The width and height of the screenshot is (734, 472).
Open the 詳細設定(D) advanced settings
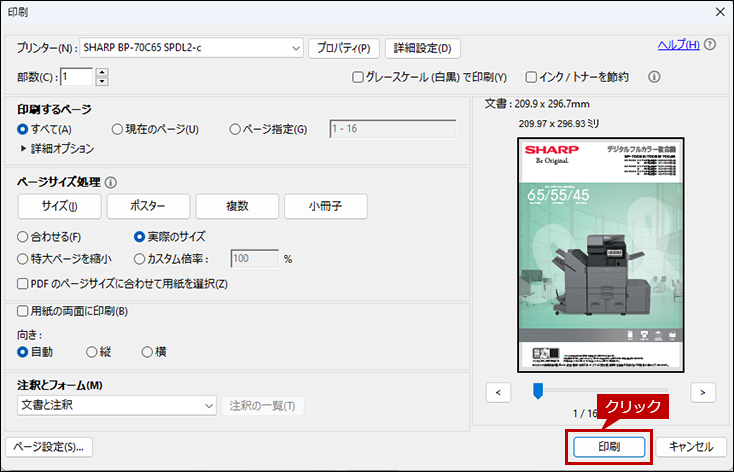[x=422, y=48]
